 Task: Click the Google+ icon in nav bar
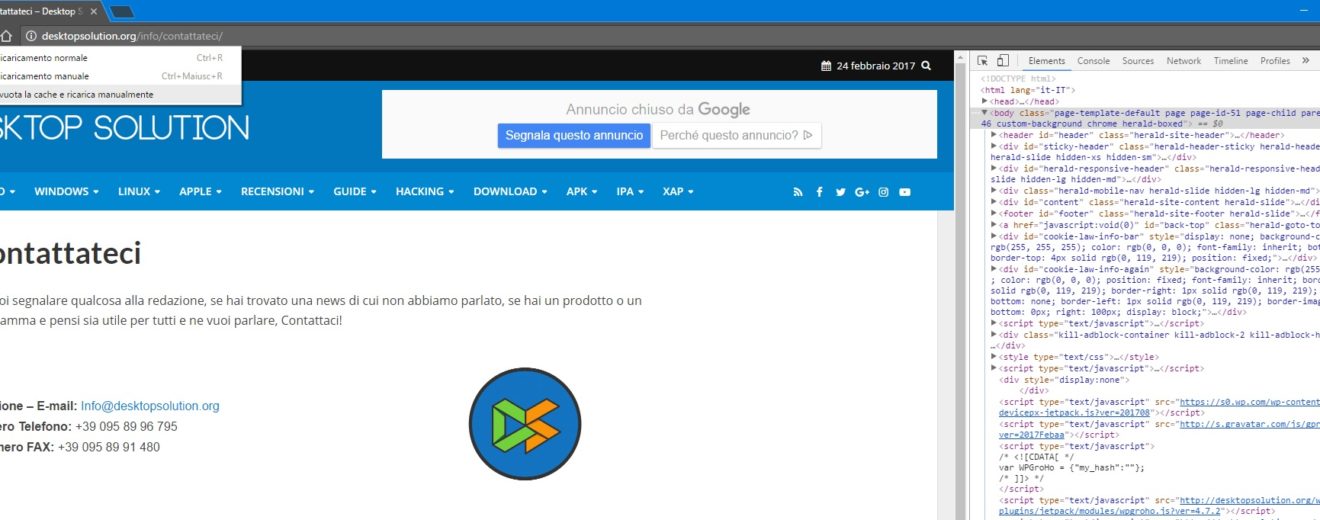click(x=862, y=192)
